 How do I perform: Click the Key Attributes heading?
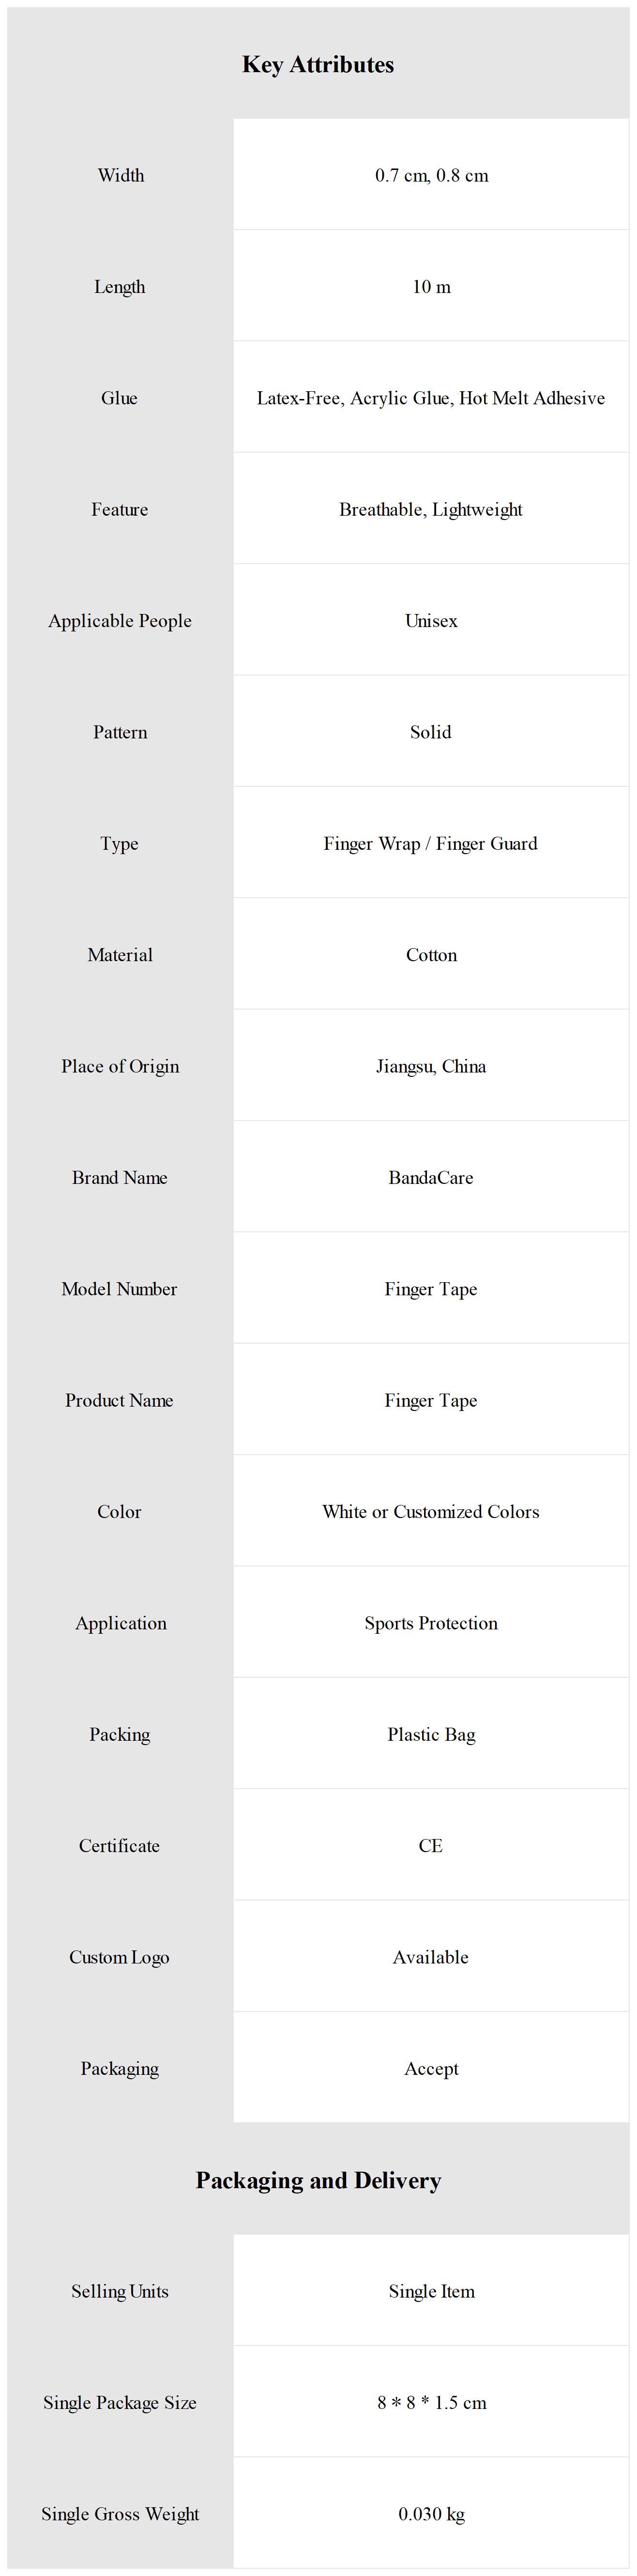coord(318,65)
